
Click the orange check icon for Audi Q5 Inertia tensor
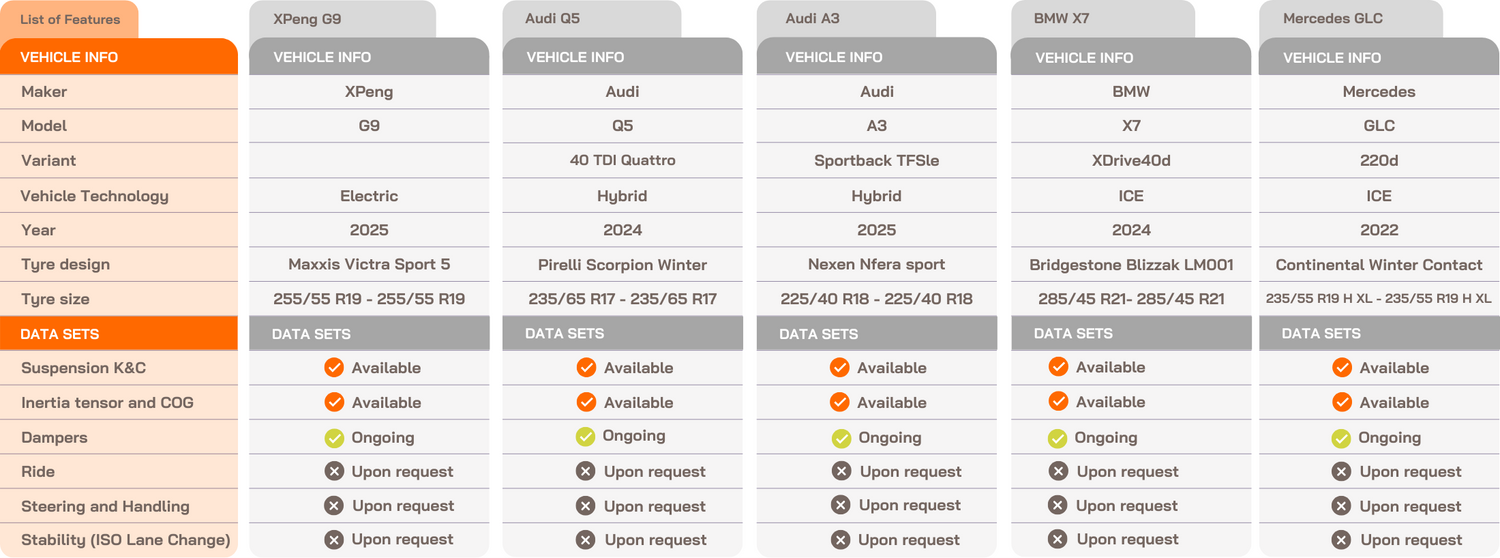tap(586, 402)
